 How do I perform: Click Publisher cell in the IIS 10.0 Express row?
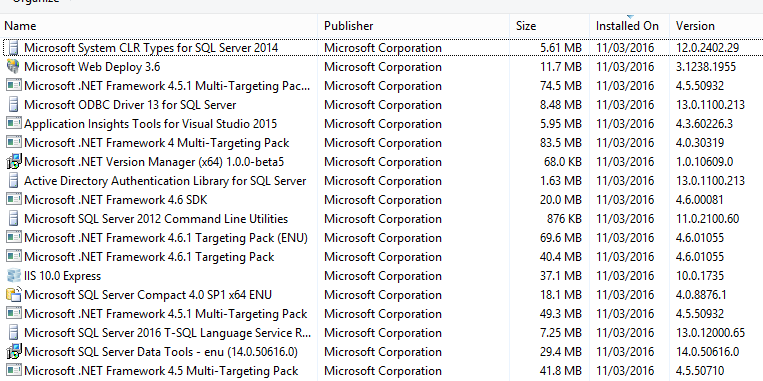click(383, 275)
